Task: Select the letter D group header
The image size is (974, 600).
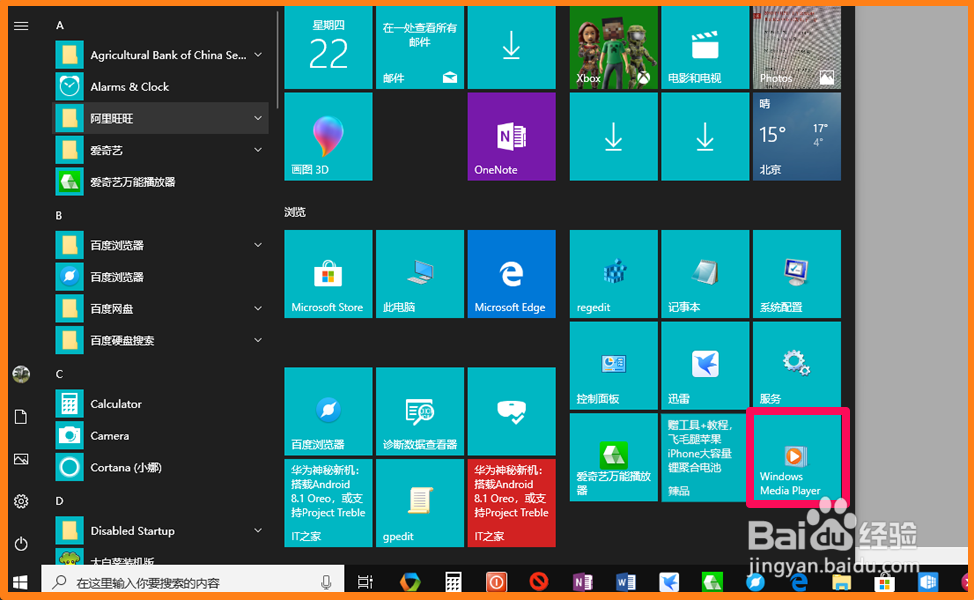Action: (x=60, y=501)
